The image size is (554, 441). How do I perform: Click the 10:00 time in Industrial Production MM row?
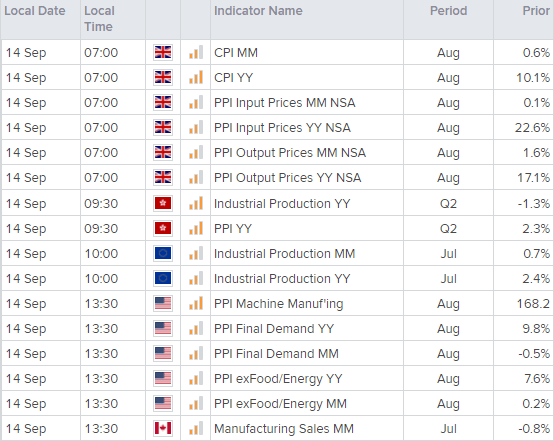(101, 253)
